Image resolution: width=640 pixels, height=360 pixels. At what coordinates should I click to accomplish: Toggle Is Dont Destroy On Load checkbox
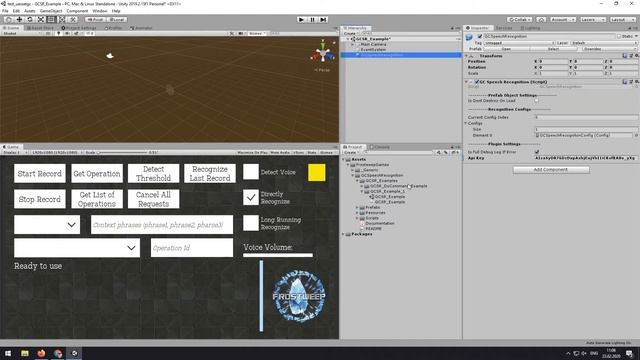coord(537,101)
